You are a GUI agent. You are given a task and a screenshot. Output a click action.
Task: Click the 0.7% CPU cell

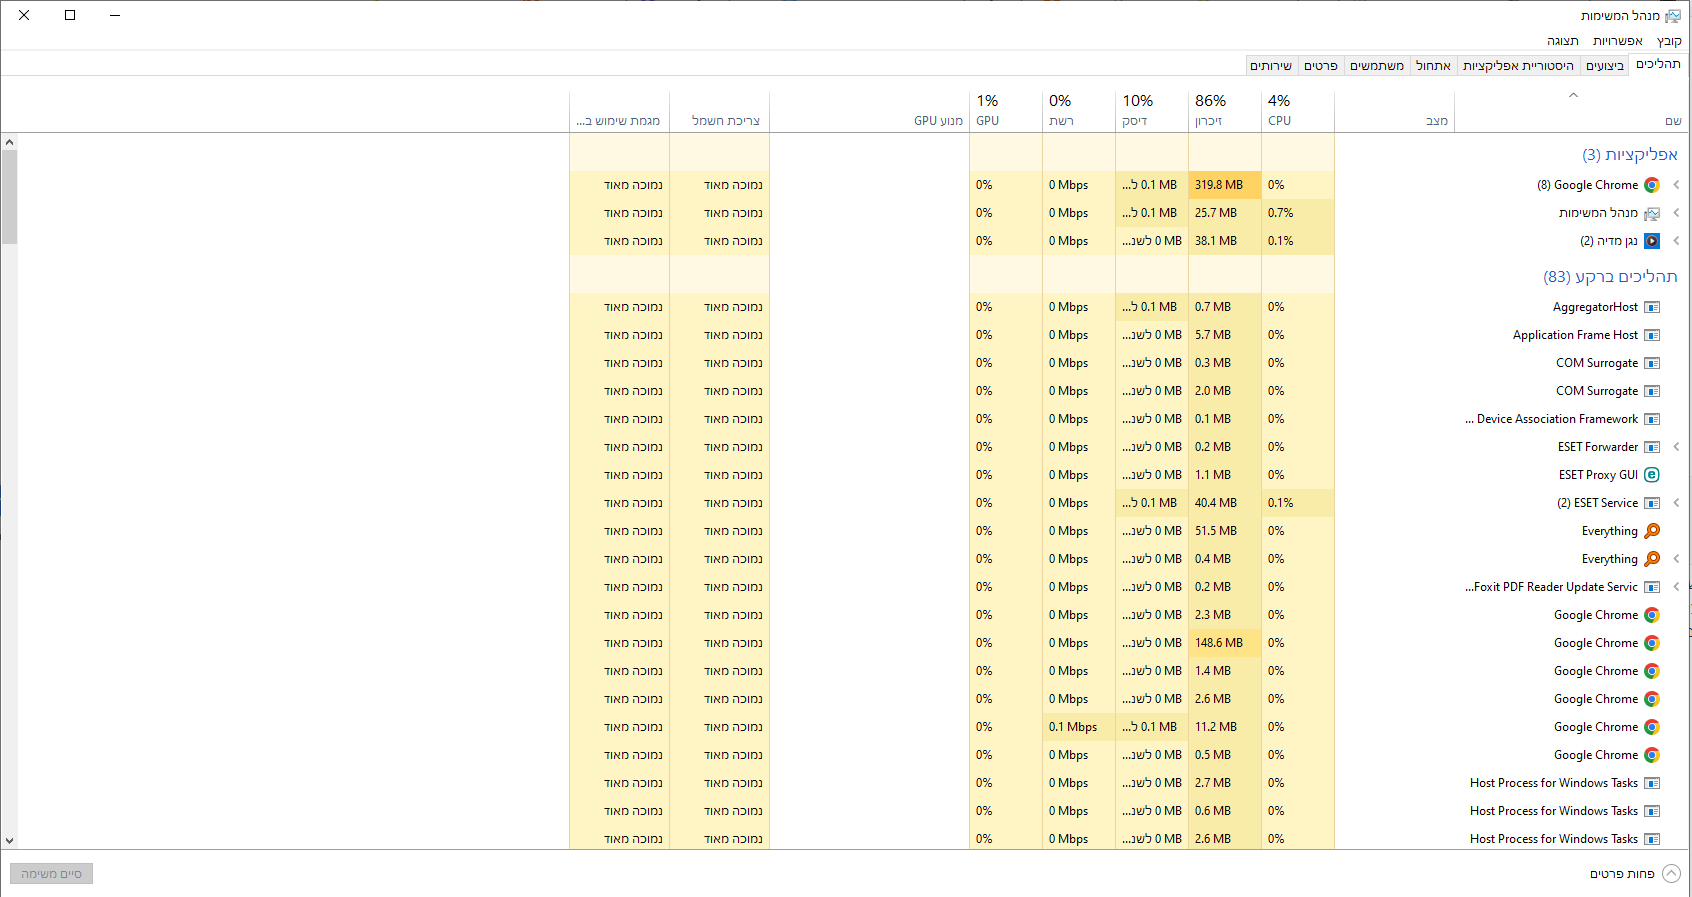coord(1298,213)
